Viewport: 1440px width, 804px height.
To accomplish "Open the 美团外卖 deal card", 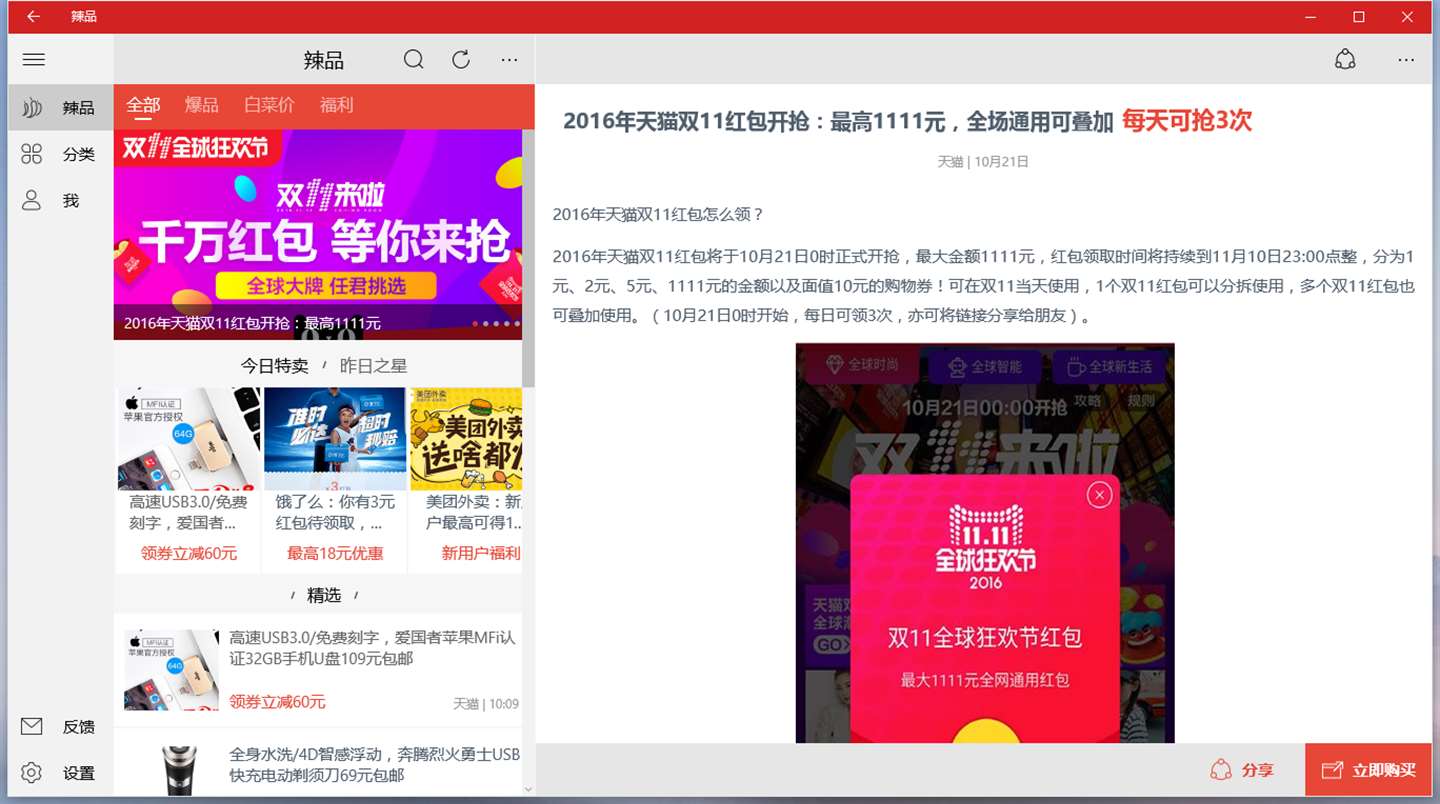I will 466,480.
